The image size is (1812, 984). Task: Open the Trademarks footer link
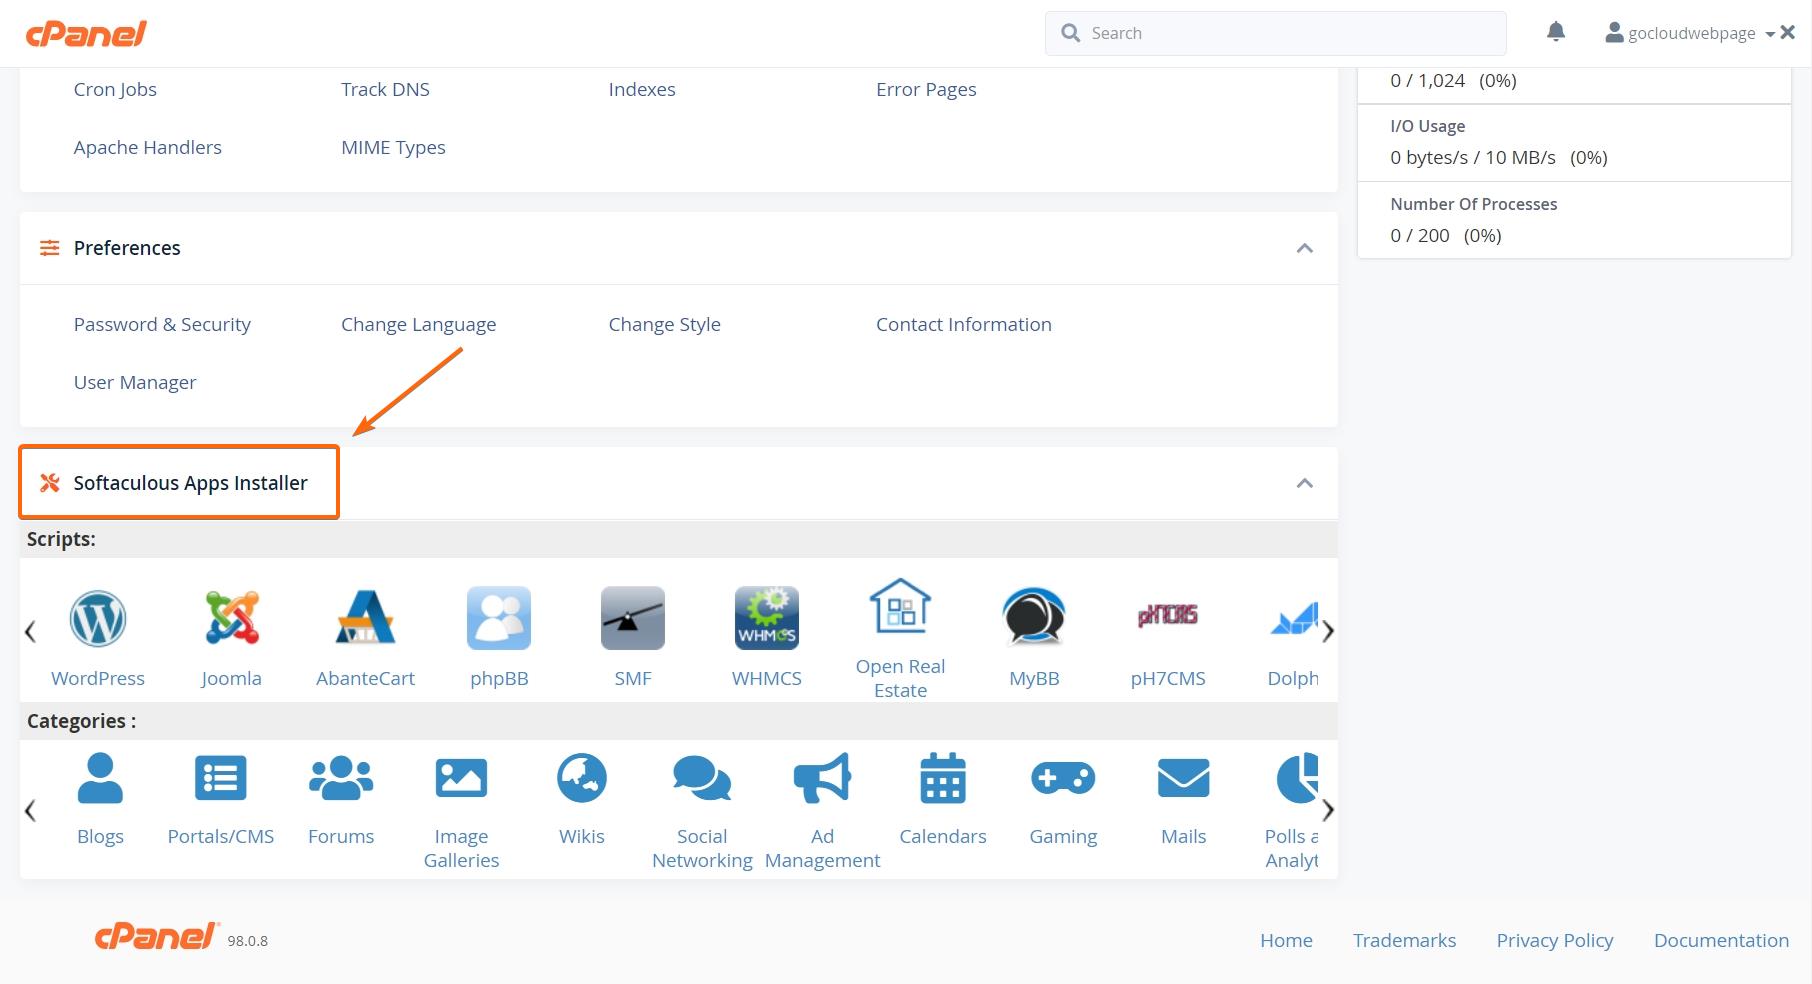pyautogui.click(x=1404, y=940)
